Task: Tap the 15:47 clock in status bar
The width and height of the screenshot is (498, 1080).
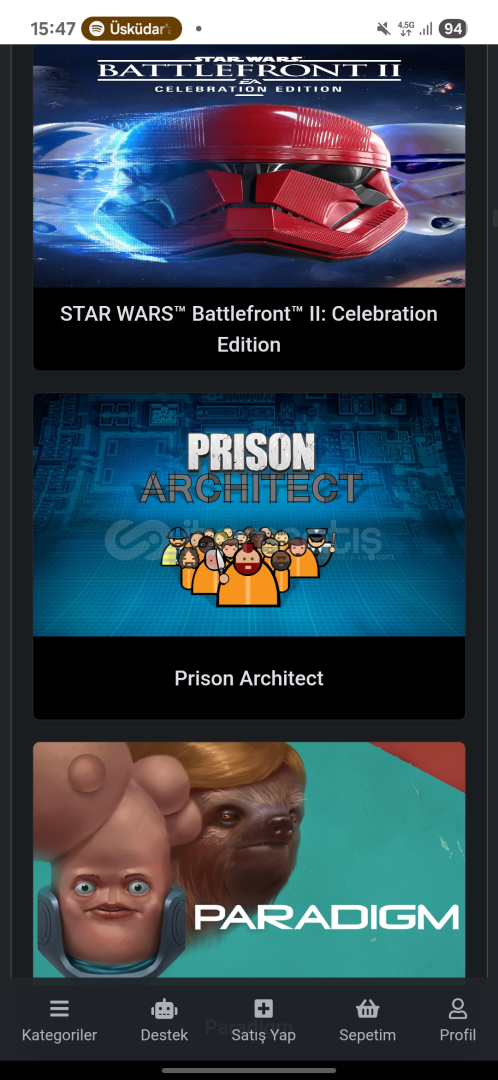Action: 52,29
